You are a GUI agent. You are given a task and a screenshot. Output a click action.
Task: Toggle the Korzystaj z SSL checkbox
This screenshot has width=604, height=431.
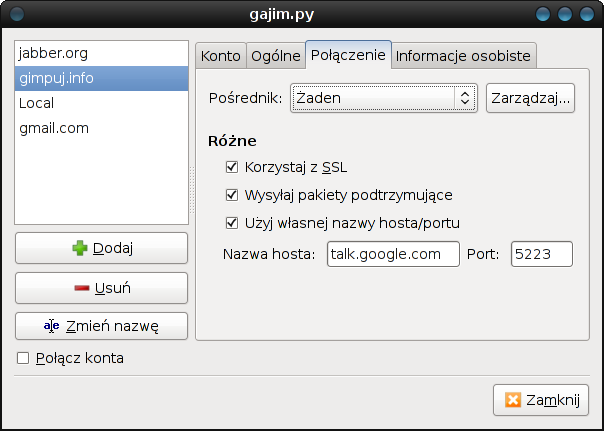[x=232, y=167]
